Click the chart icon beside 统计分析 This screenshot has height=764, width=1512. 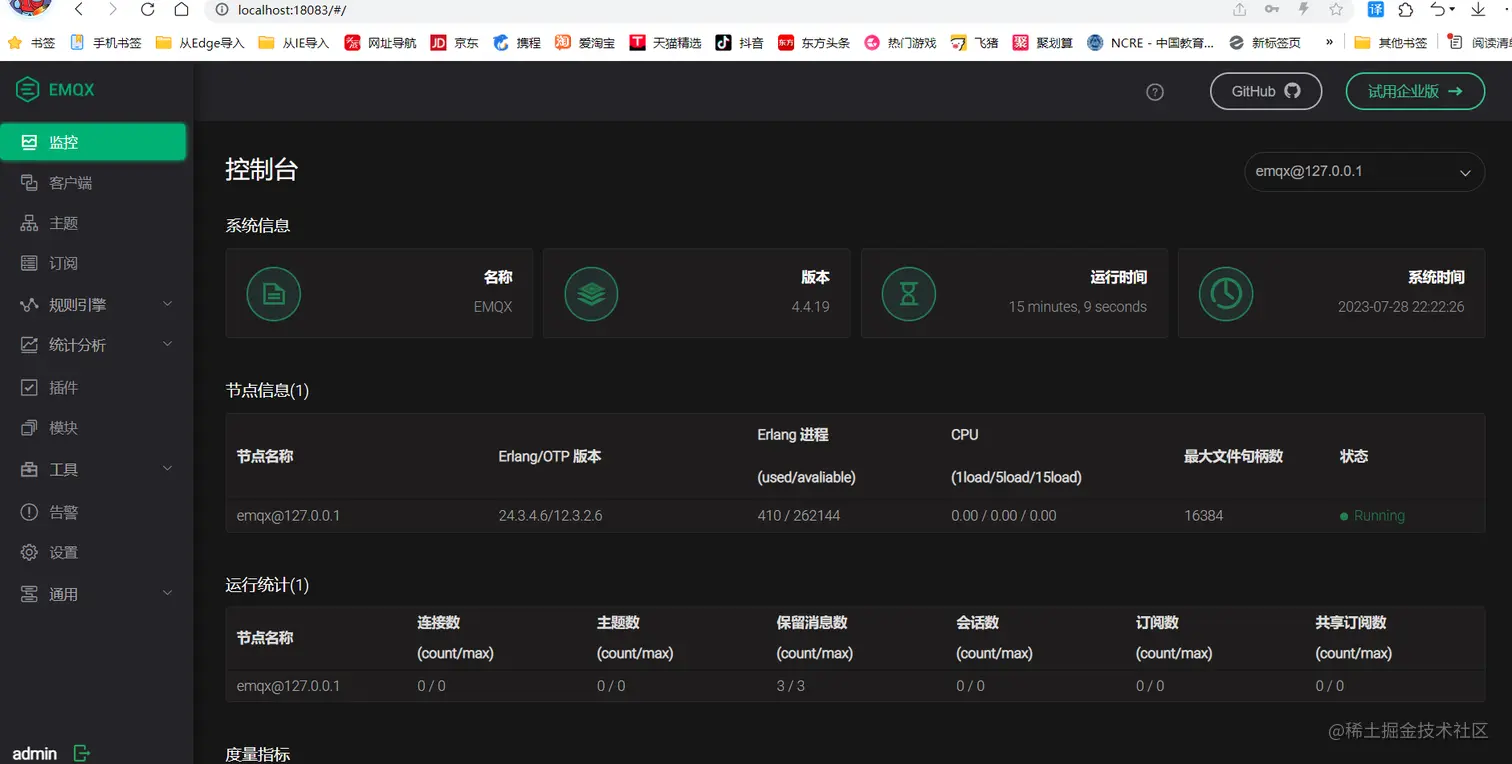point(29,344)
